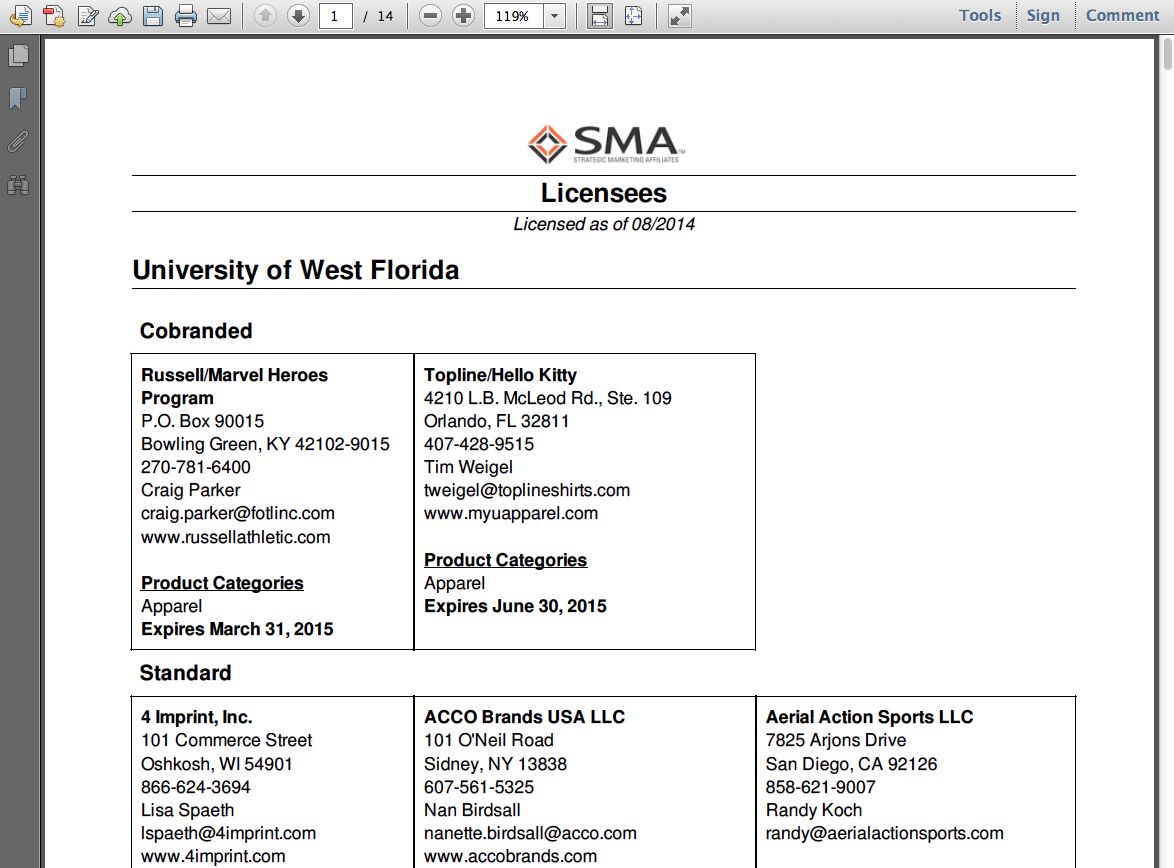This screenshot has width=1174, height=868.
Task: Click the Standard section heading
Action: [x=185, y=673]
